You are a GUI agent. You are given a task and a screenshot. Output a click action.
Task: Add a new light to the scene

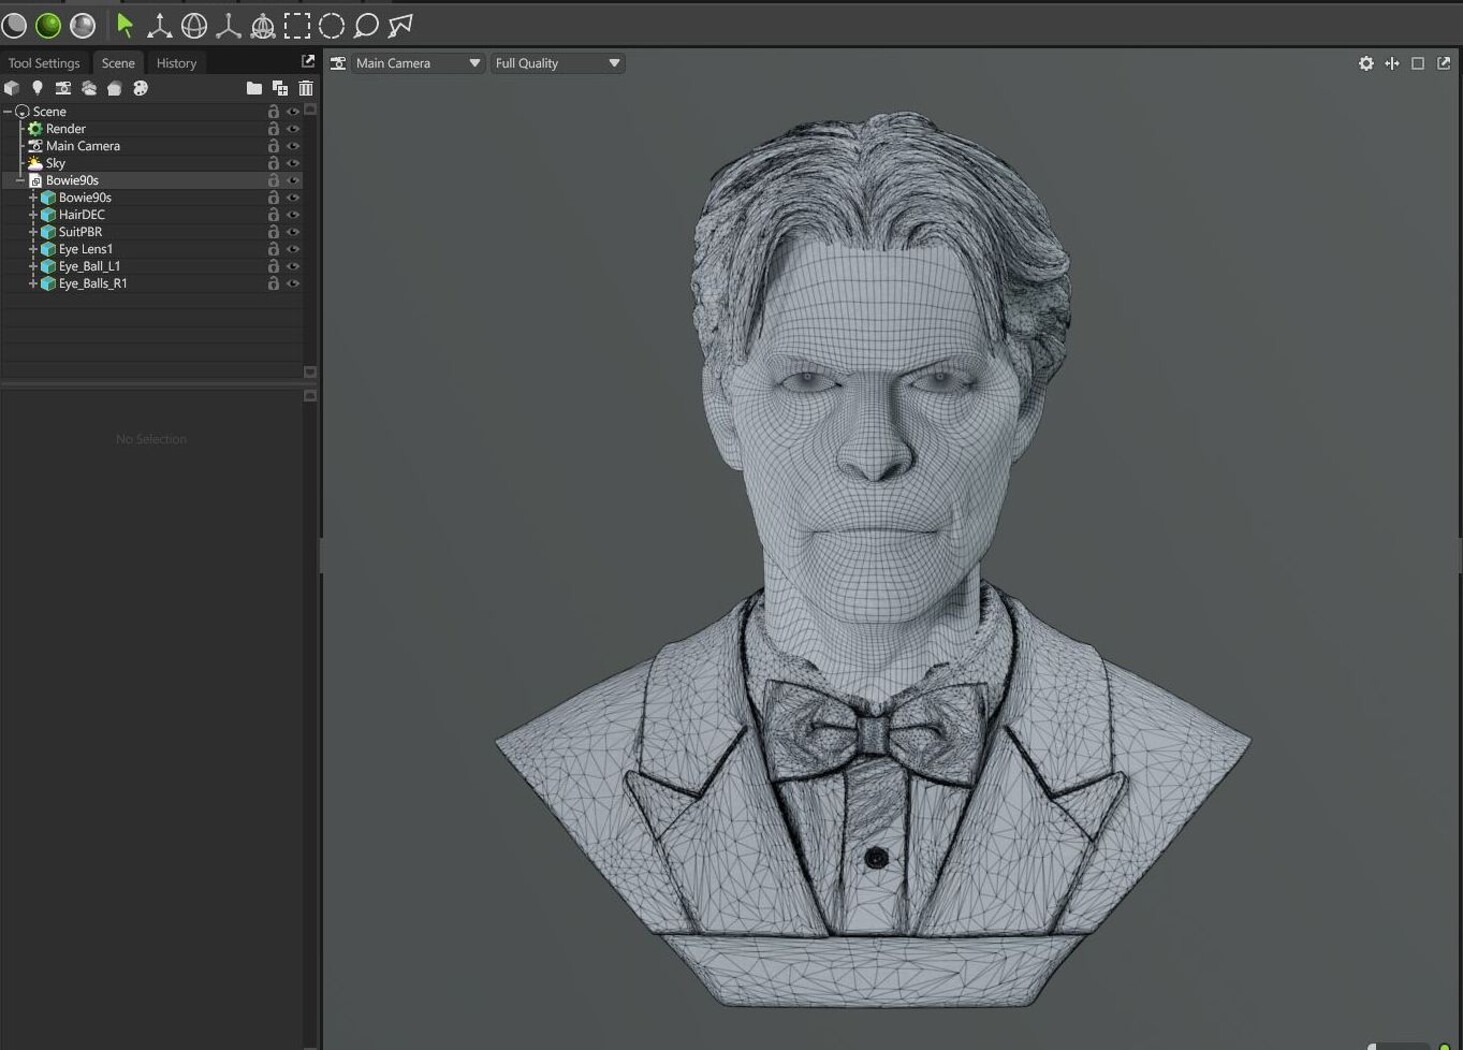point(37,88)
